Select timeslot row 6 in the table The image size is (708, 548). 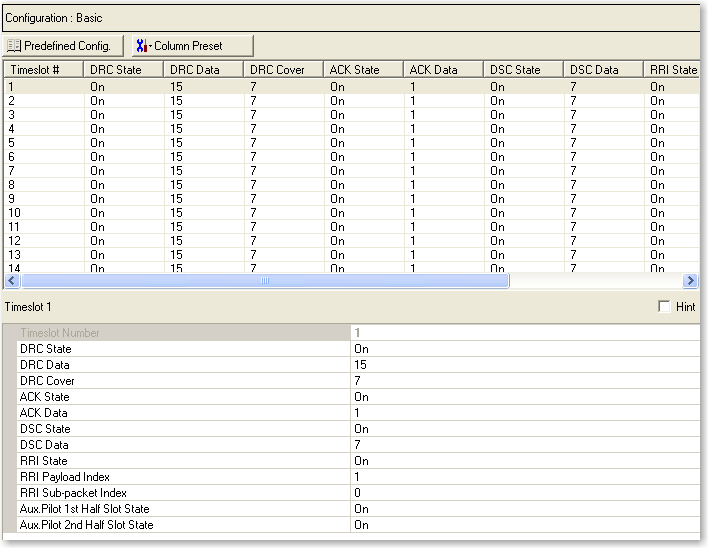tap(352, 157)
